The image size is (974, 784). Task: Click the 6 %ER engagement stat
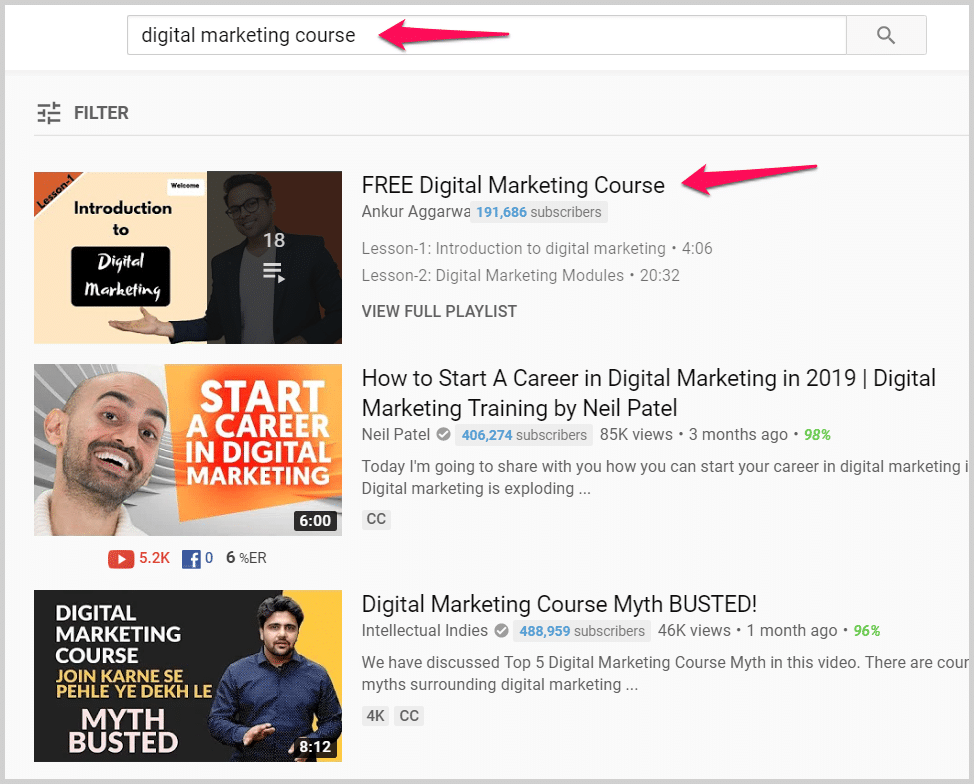click(246, 558)
